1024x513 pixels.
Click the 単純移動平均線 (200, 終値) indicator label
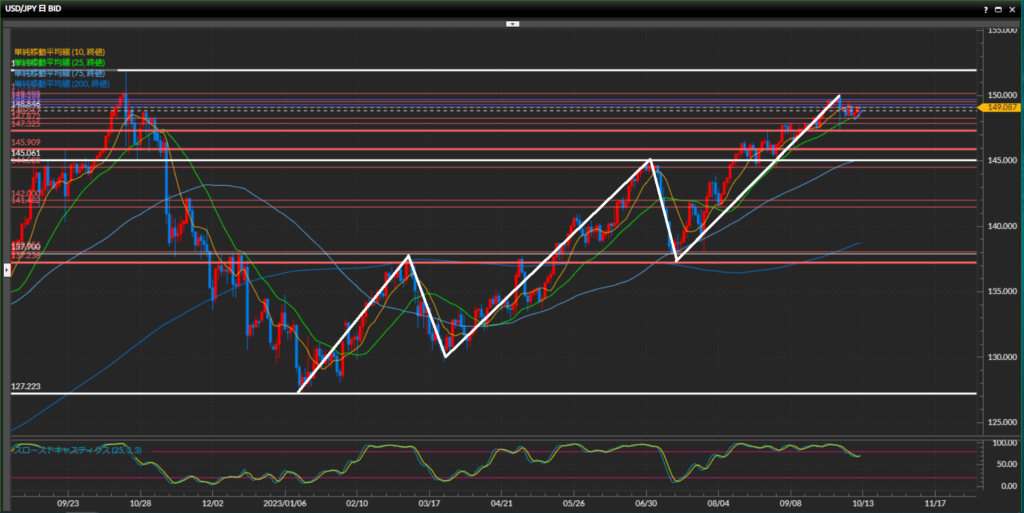[x=62, y=84]
